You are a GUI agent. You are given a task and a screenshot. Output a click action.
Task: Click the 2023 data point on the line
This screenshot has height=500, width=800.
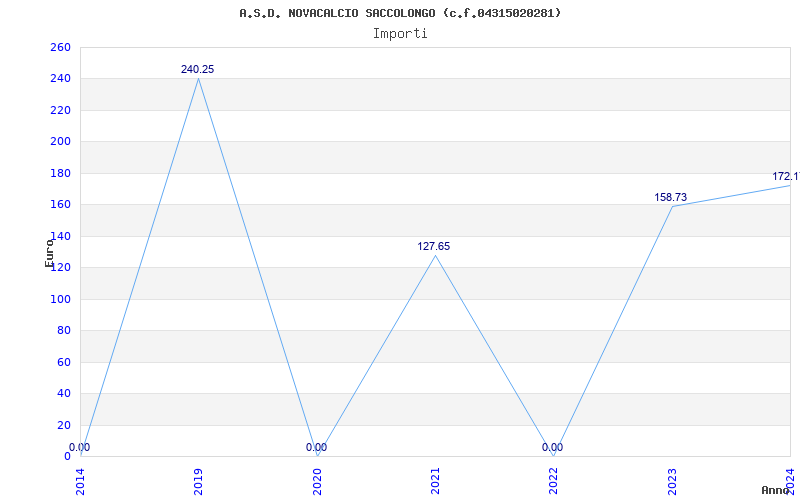[x=672, y=206]
